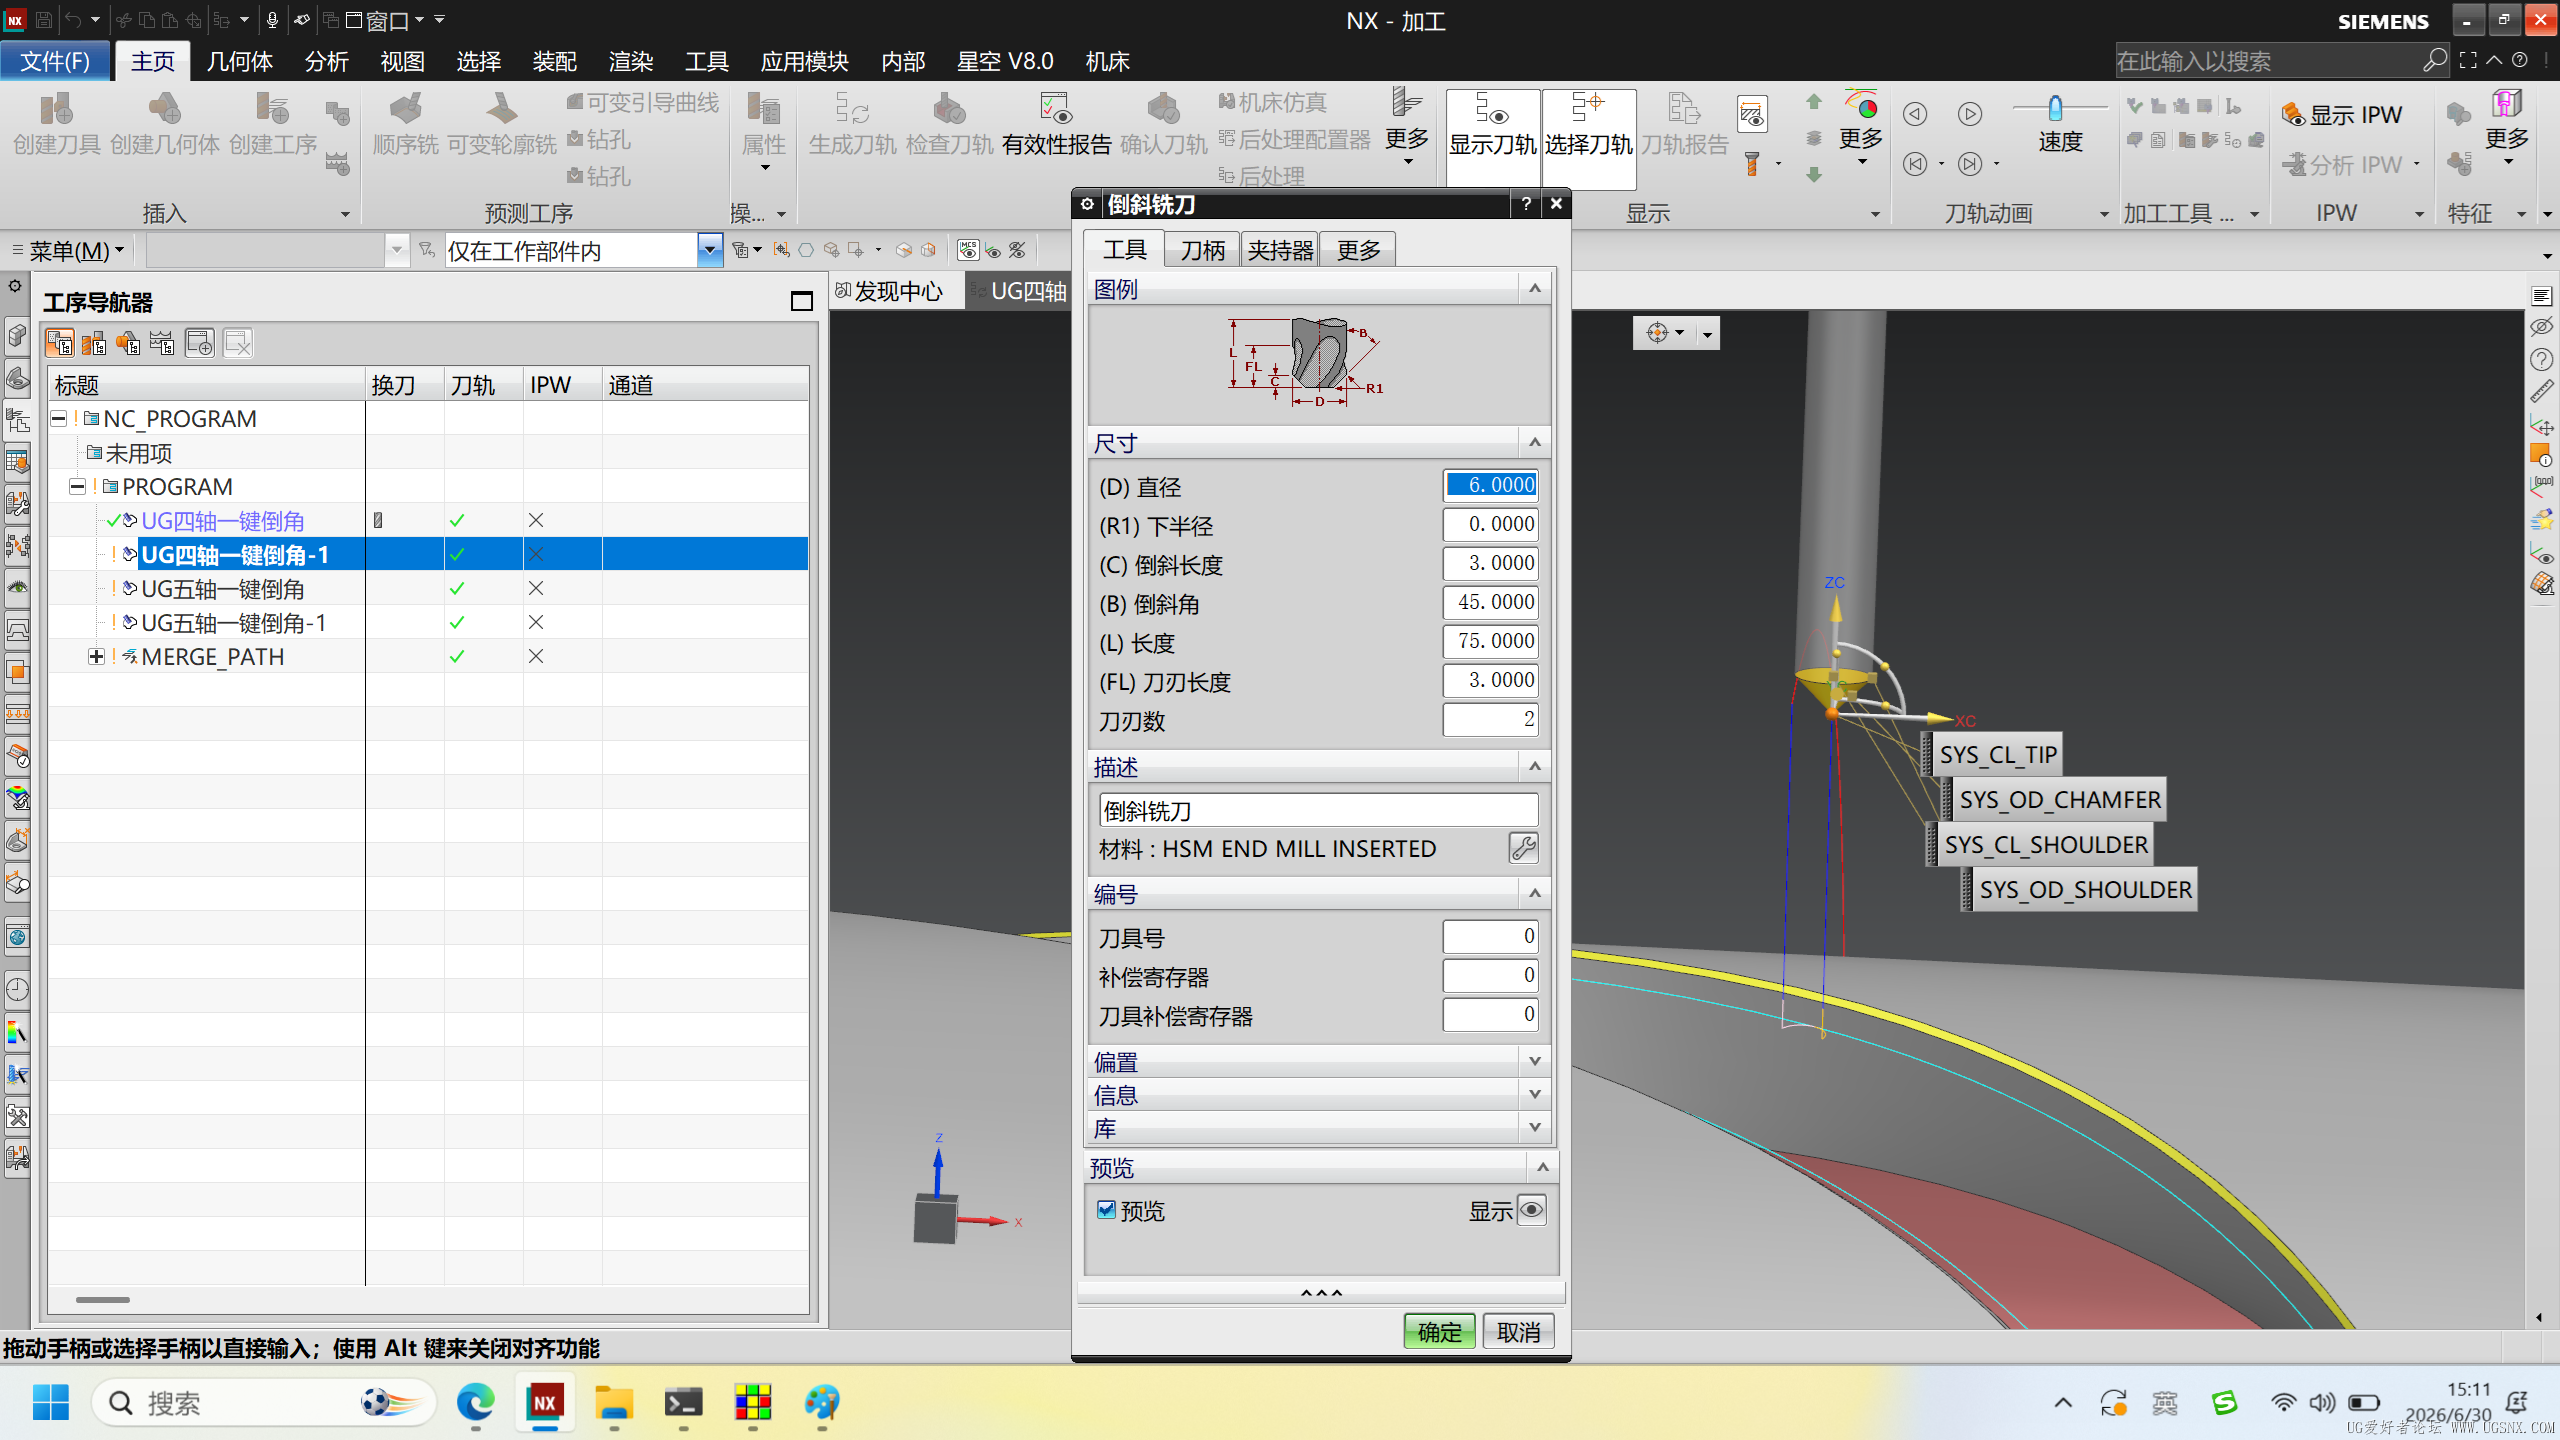Collapse the 编号 numbers section

pyautogui.click(x=1535, y=893)
